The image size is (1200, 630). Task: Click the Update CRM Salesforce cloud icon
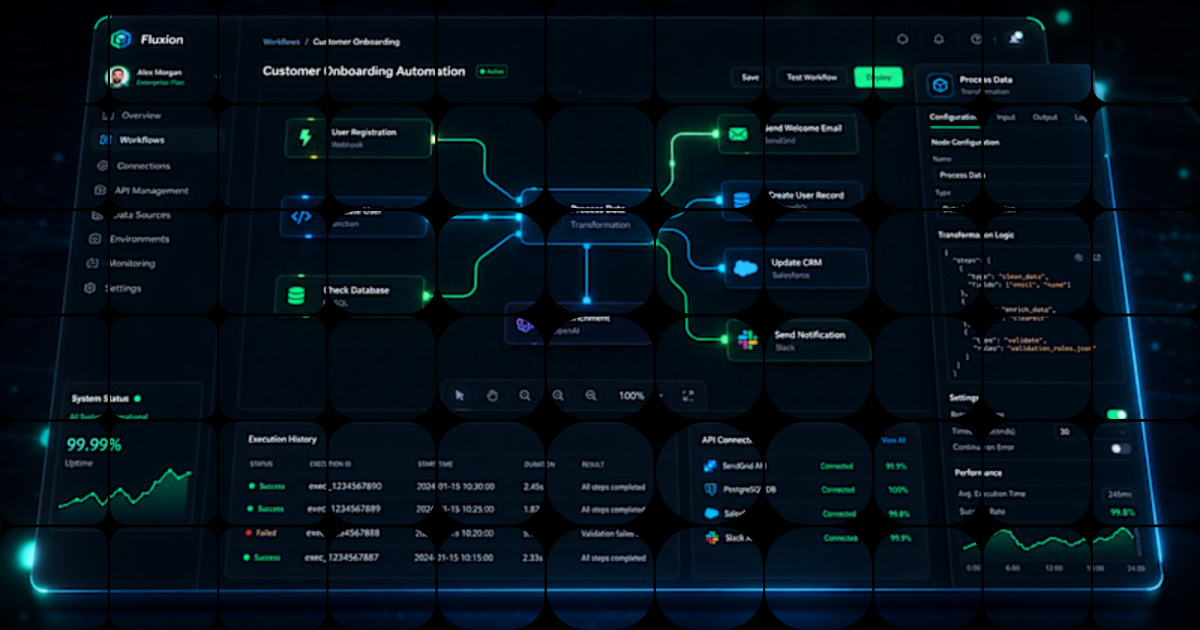tap(744, 268)
